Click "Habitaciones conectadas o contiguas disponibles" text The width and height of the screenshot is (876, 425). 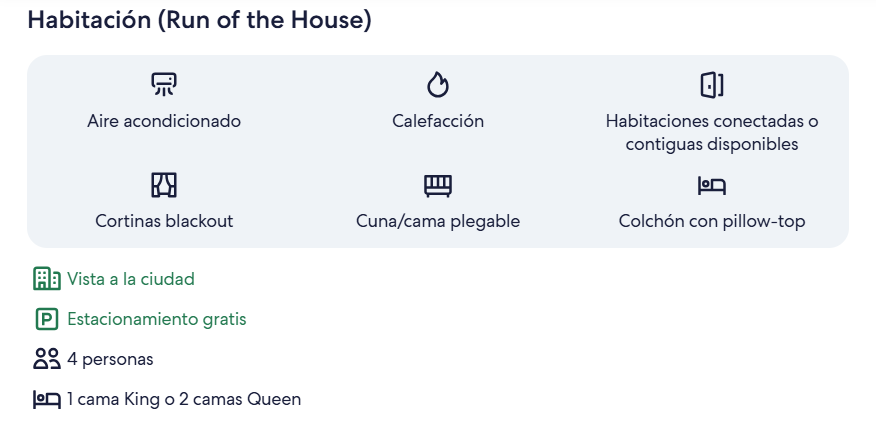point(711,132)
